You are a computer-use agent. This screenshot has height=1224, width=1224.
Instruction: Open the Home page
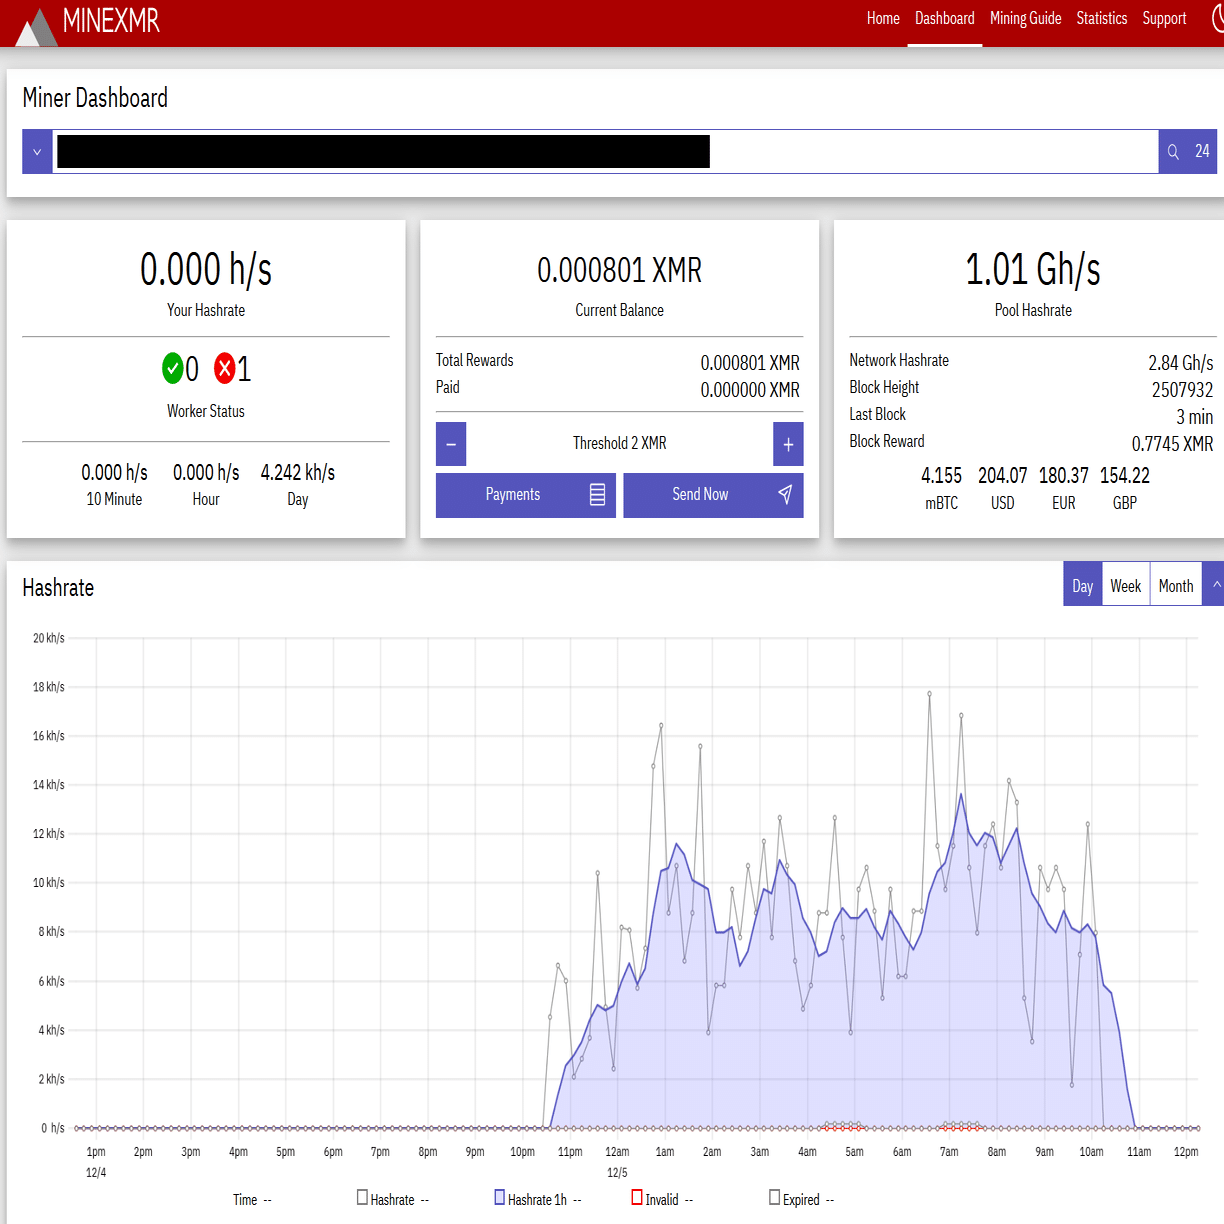click(883, 18)
